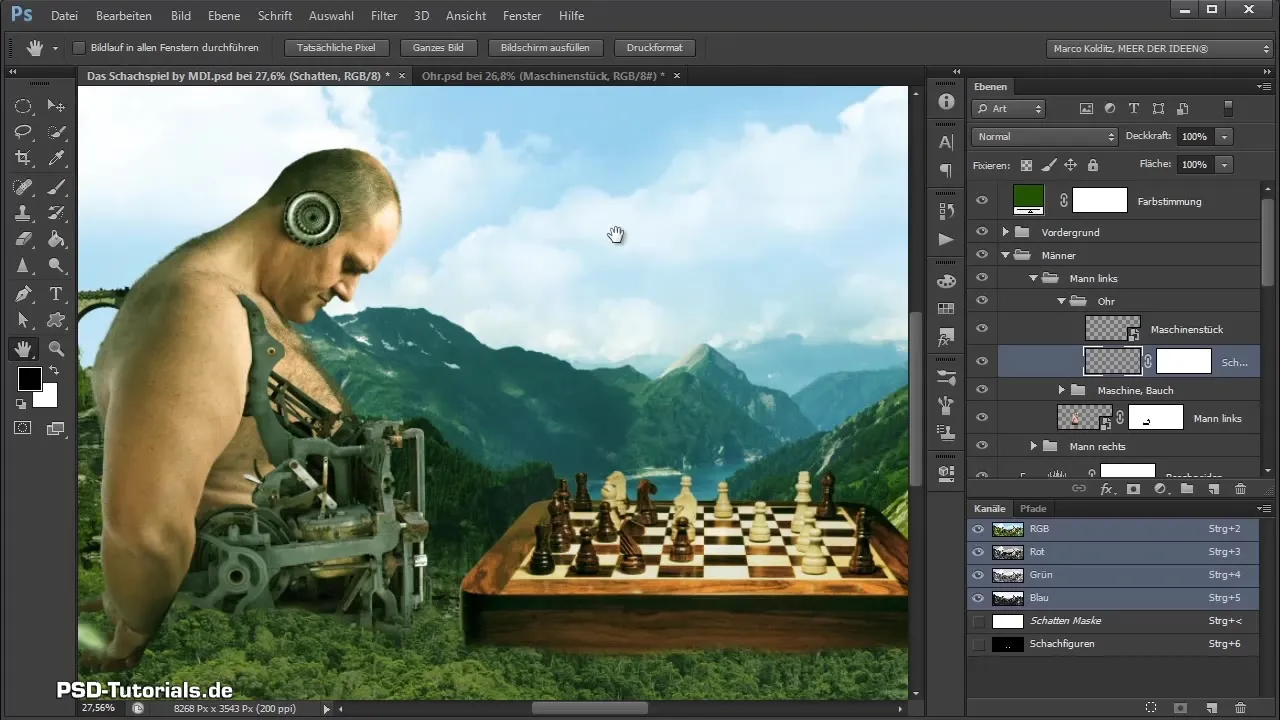Image resolution: width=1280 pixels, height=720 pixels.
Task: Hide the Farbstimmung layer
Action: point(981,201)
